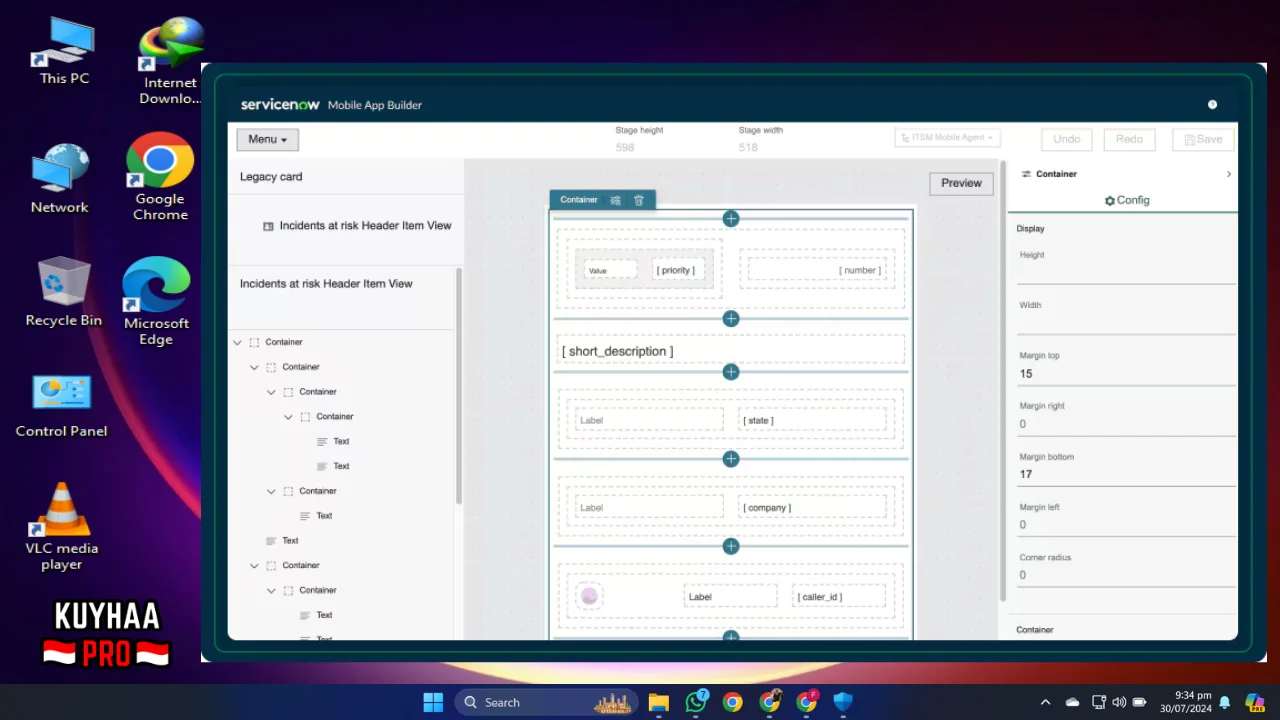Open Internet Download Manager desktop shortcut

(x=169, y=60)
